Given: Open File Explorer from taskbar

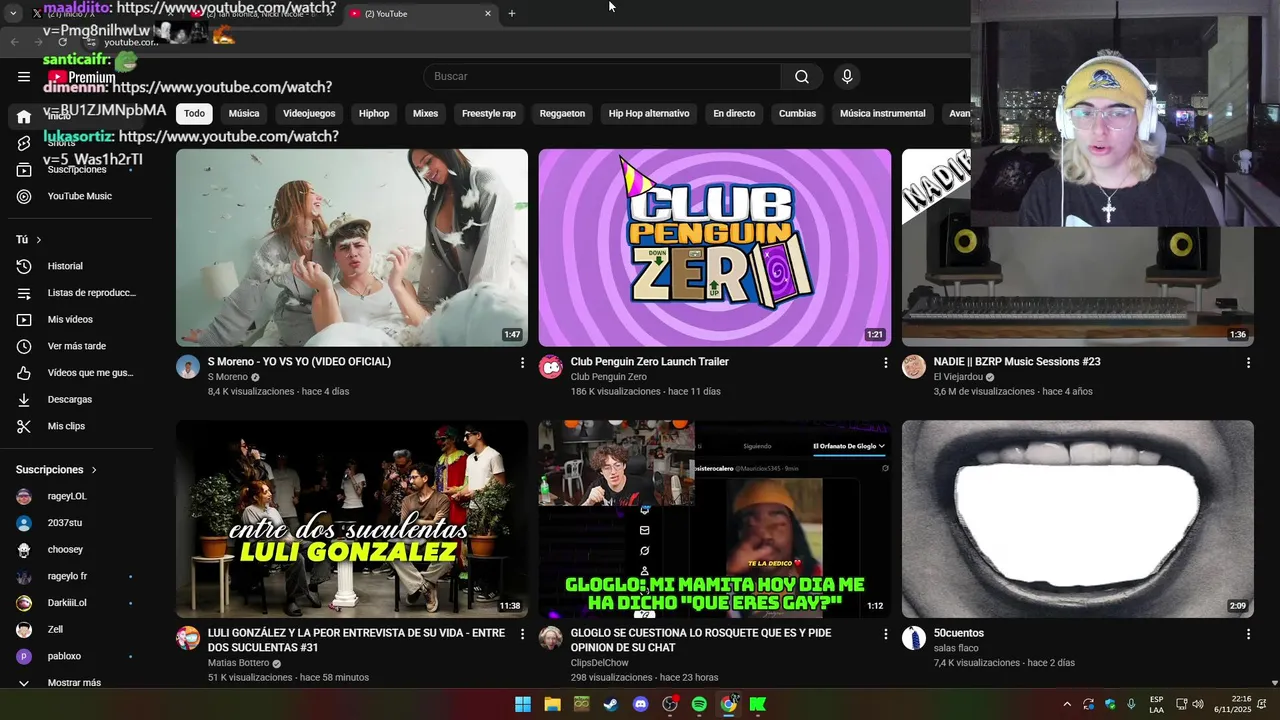Looking at the screenshot, I should [552, 704].
